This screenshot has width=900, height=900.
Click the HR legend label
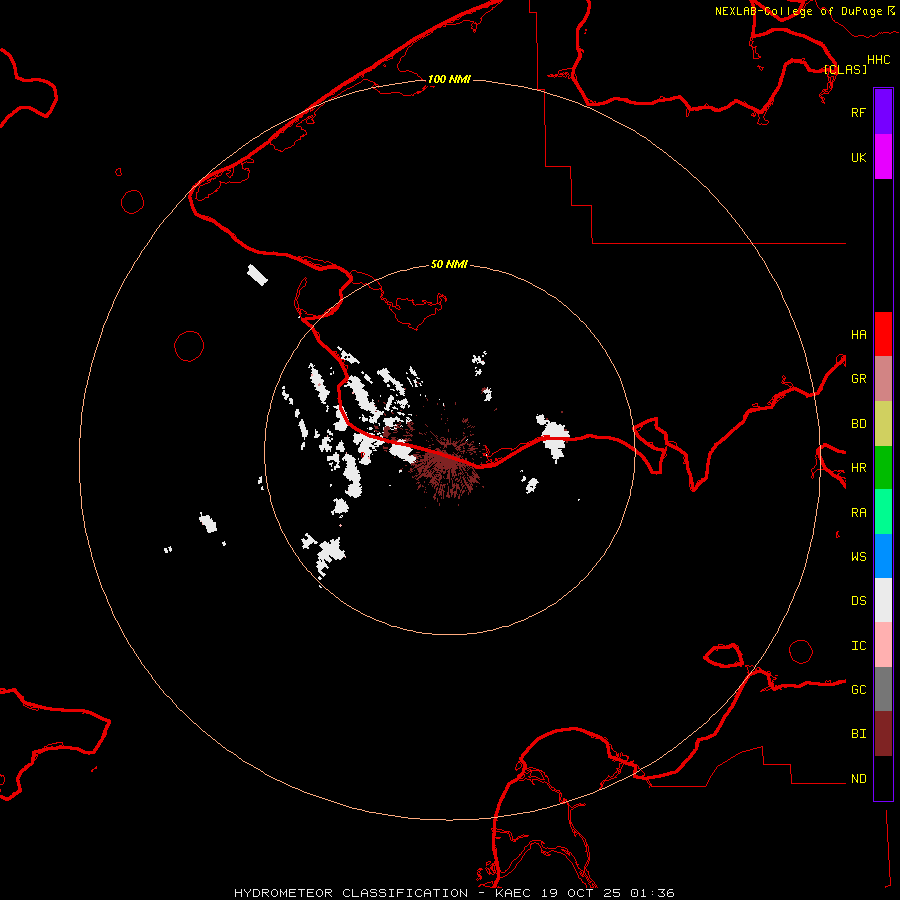(858, 468)
